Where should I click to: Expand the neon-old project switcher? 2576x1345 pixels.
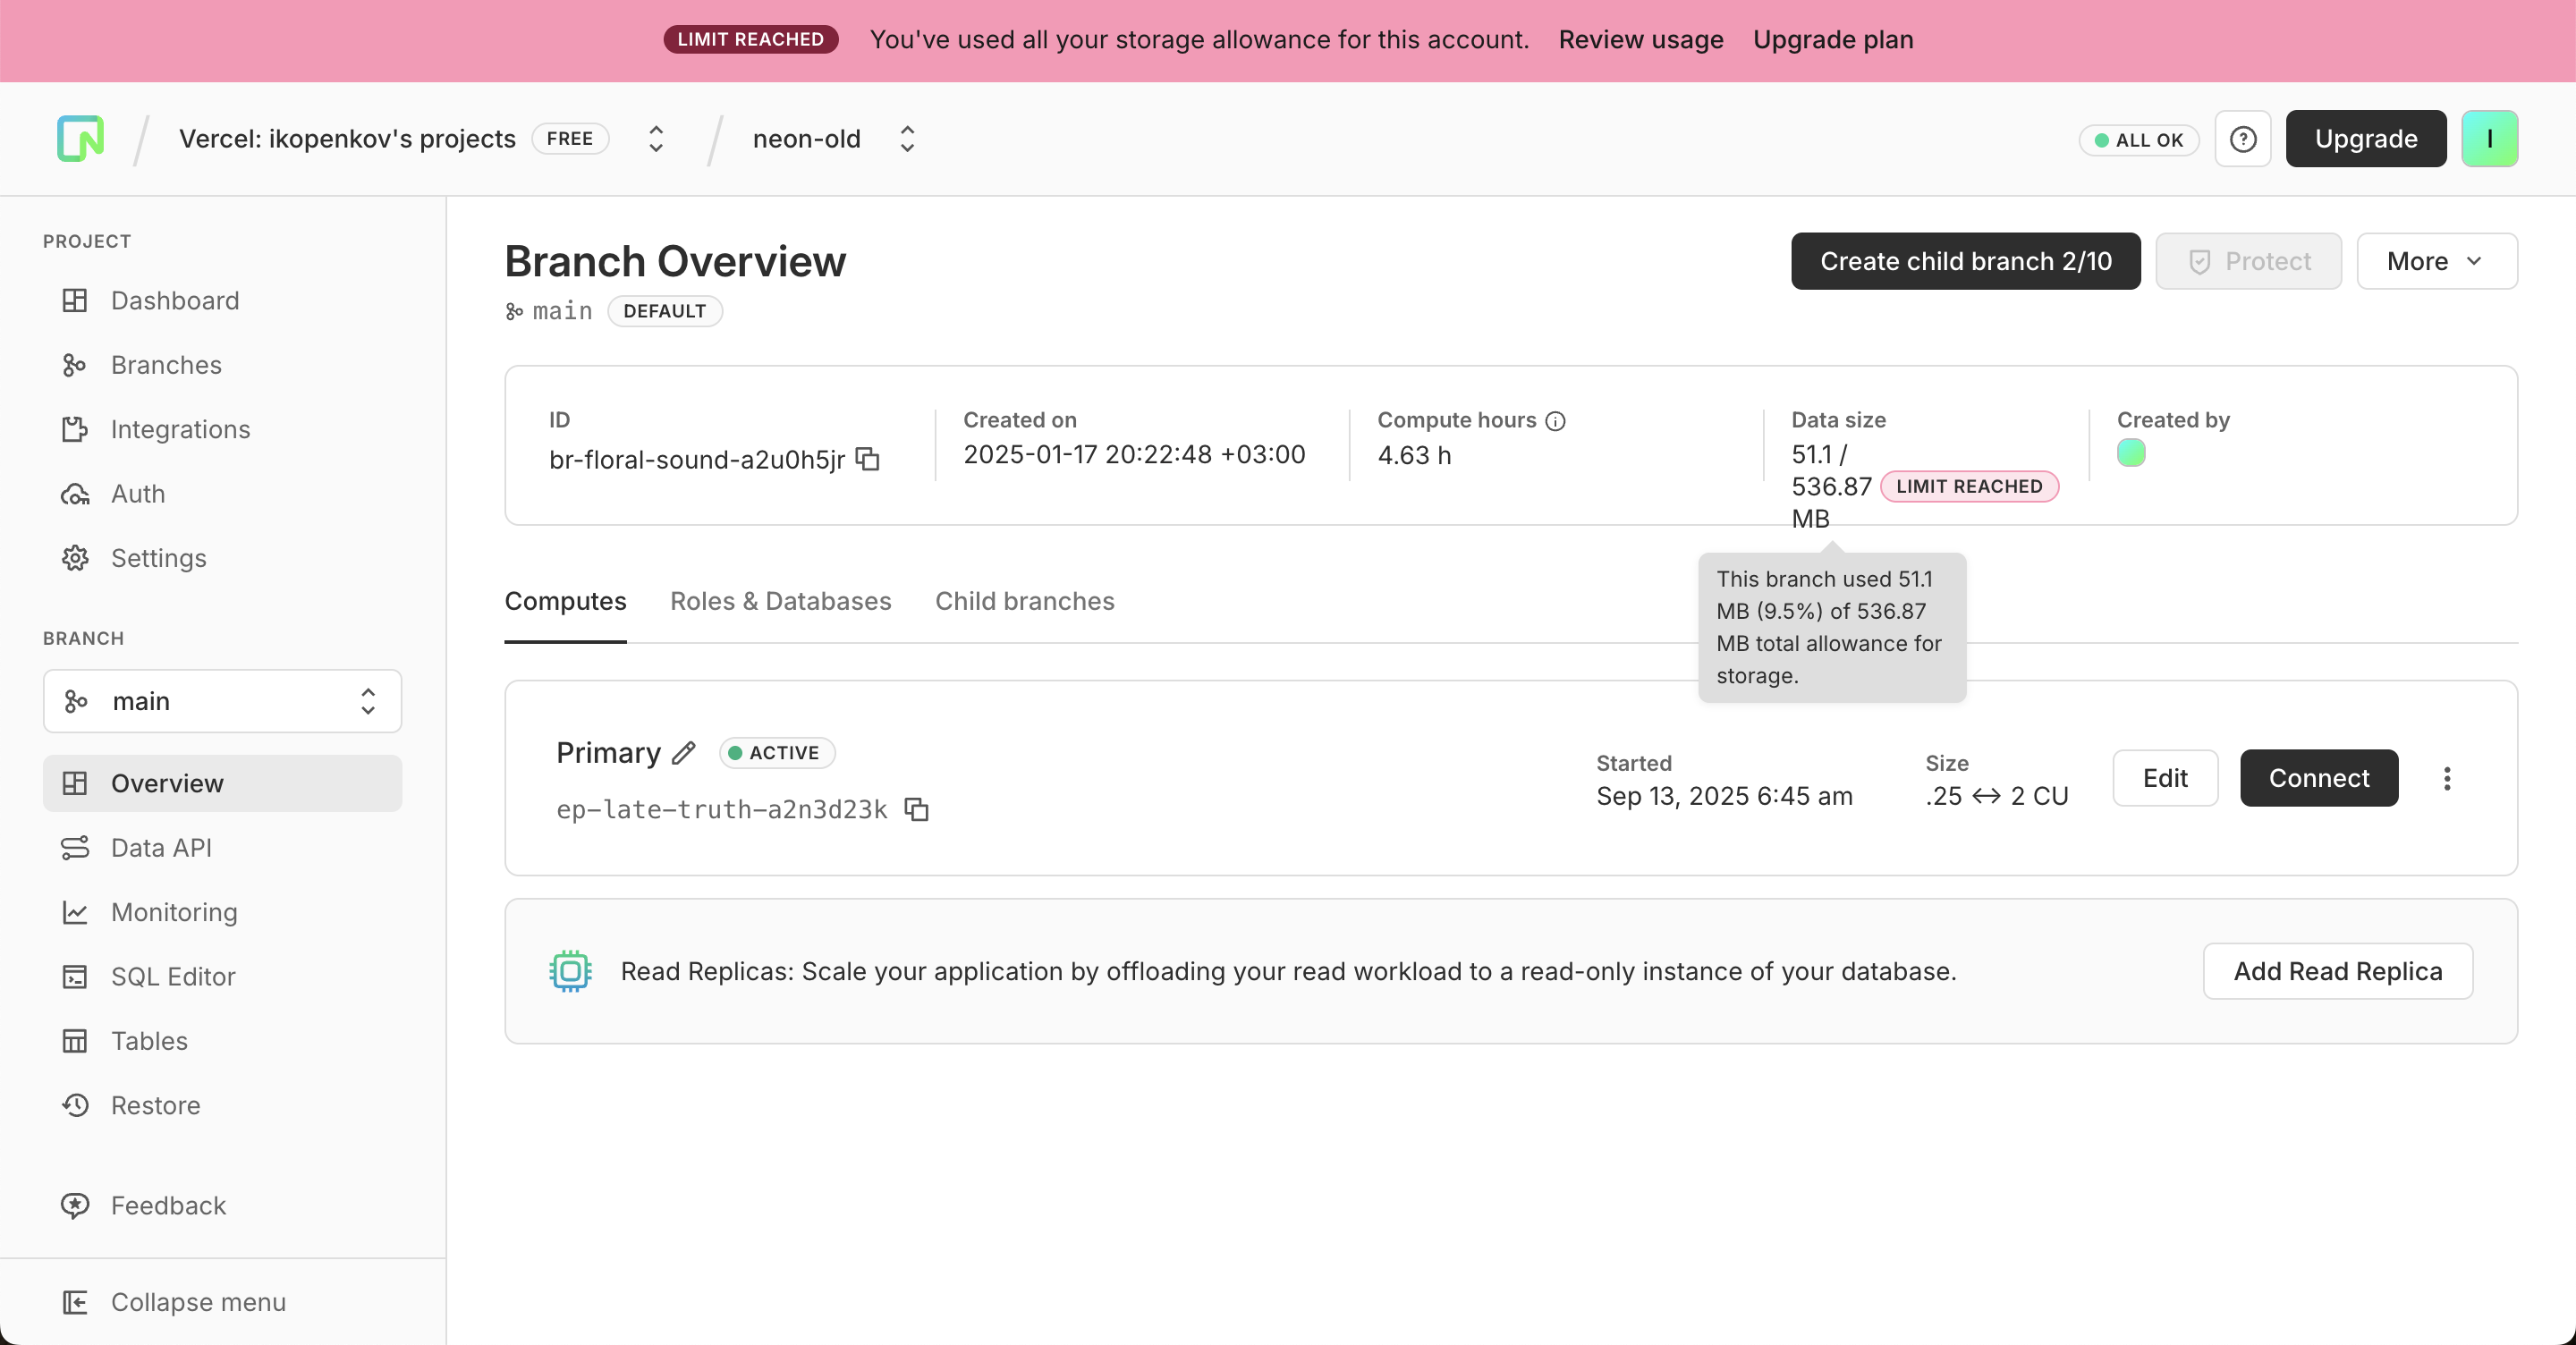coord(907,139)
